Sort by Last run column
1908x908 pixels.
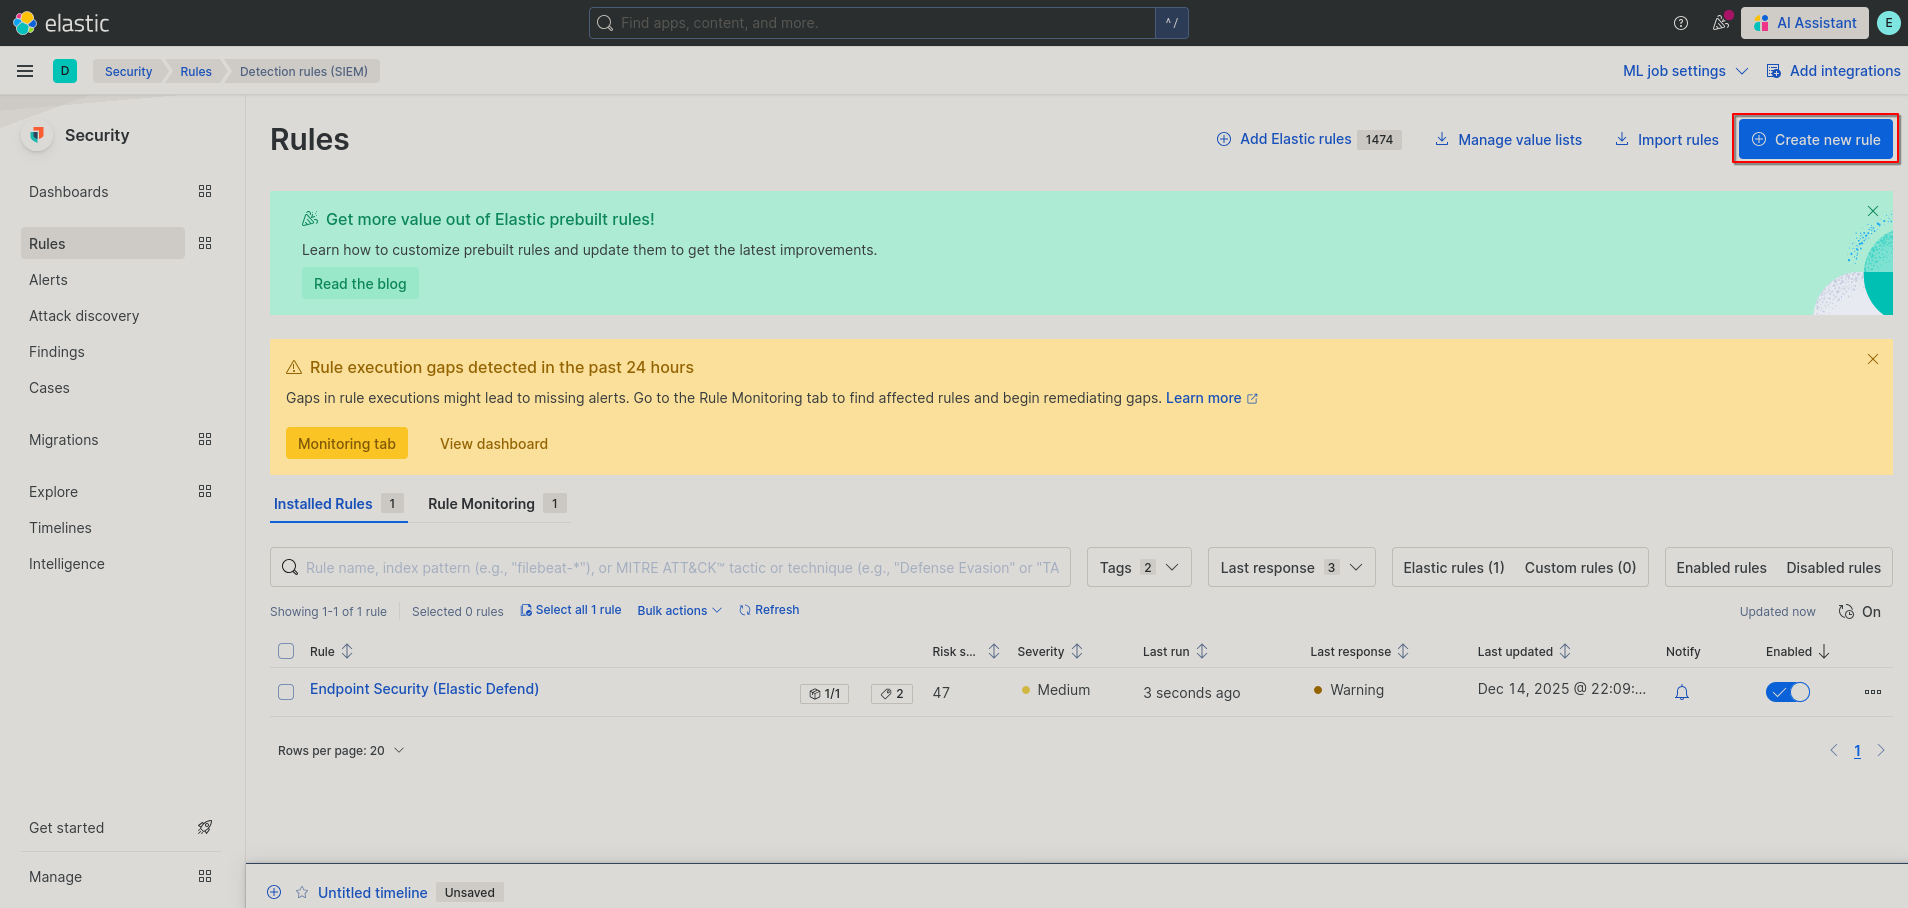click(x=1175, y=651)
